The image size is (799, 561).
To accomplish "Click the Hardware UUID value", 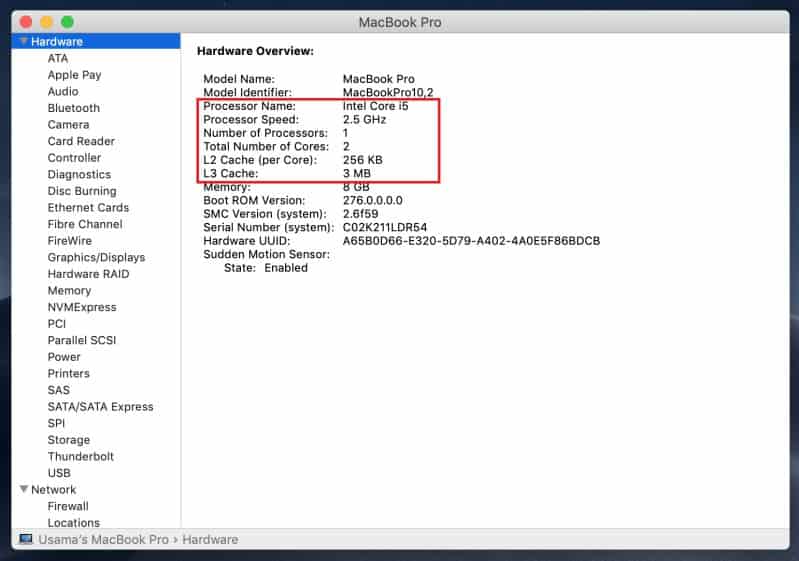I will (x=471, y=241).
